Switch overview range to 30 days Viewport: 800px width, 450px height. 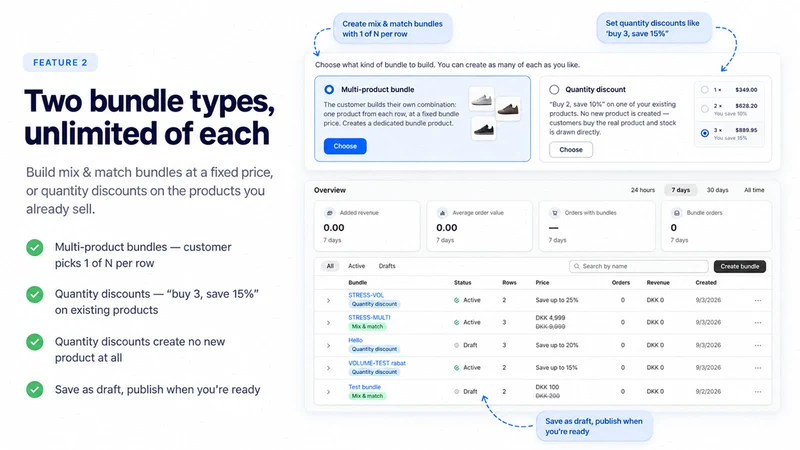717,190
